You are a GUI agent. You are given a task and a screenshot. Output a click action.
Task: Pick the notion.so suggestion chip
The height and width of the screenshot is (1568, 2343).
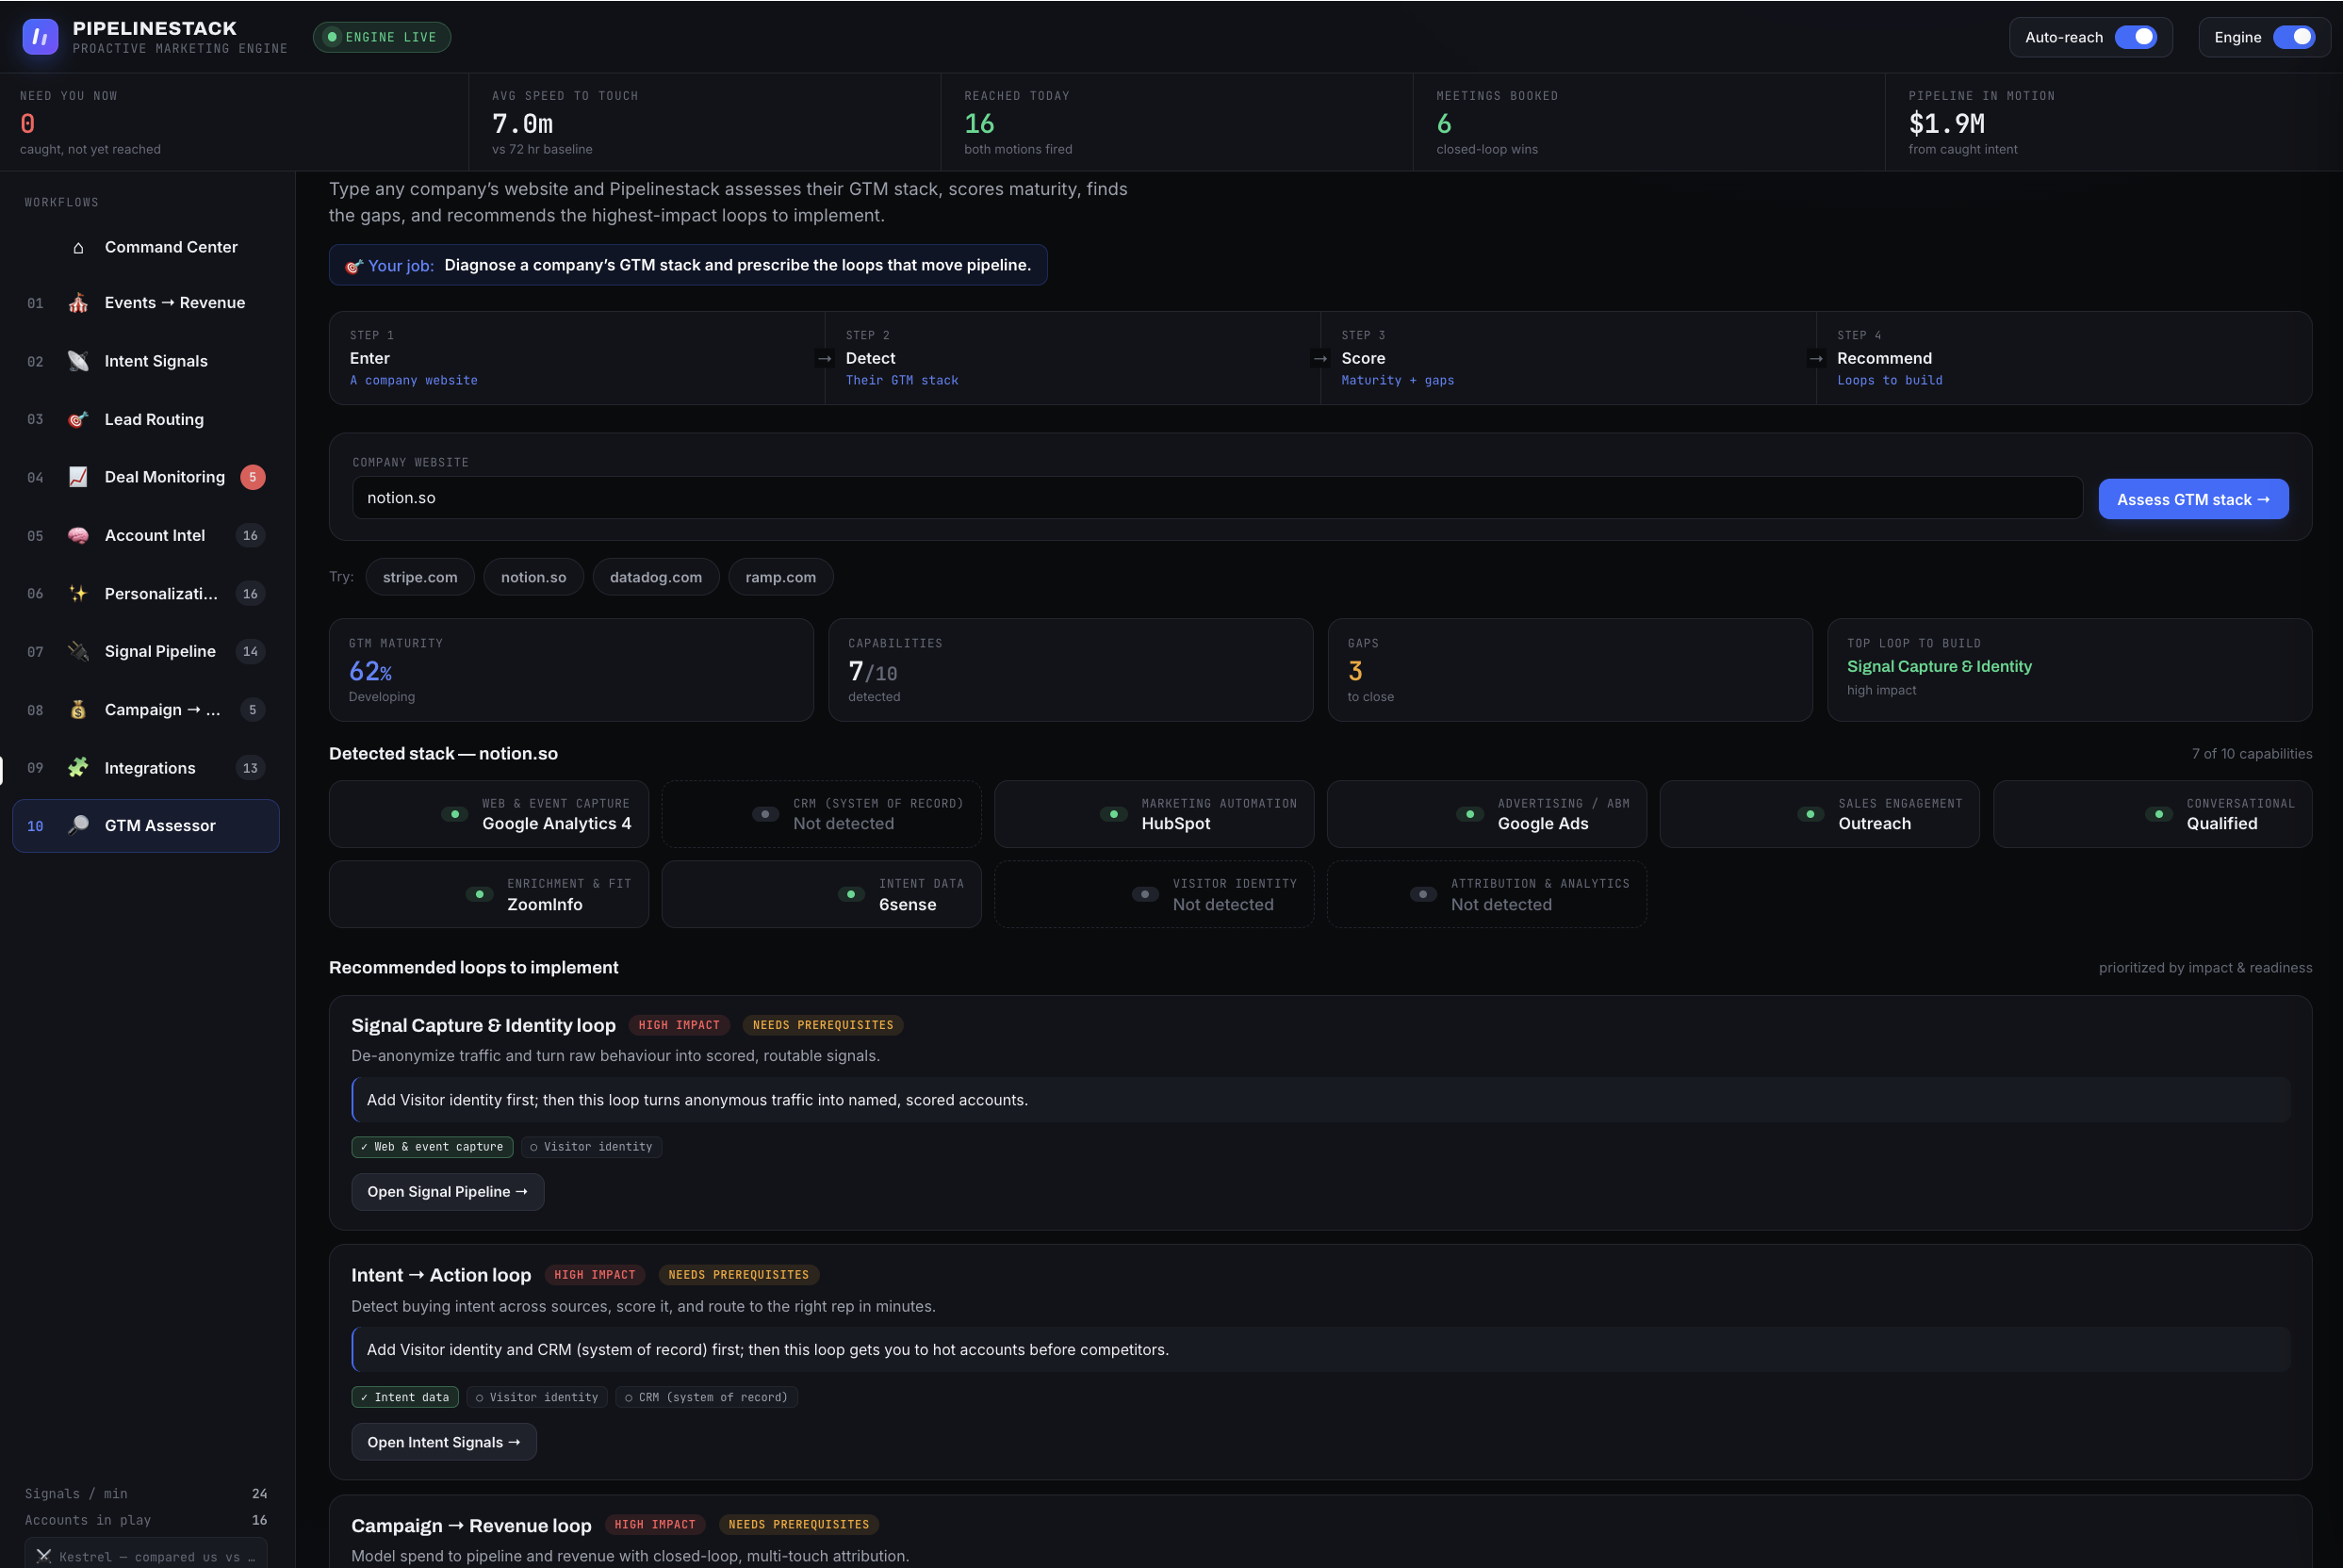pyautogui.click(x=534, y=577)
